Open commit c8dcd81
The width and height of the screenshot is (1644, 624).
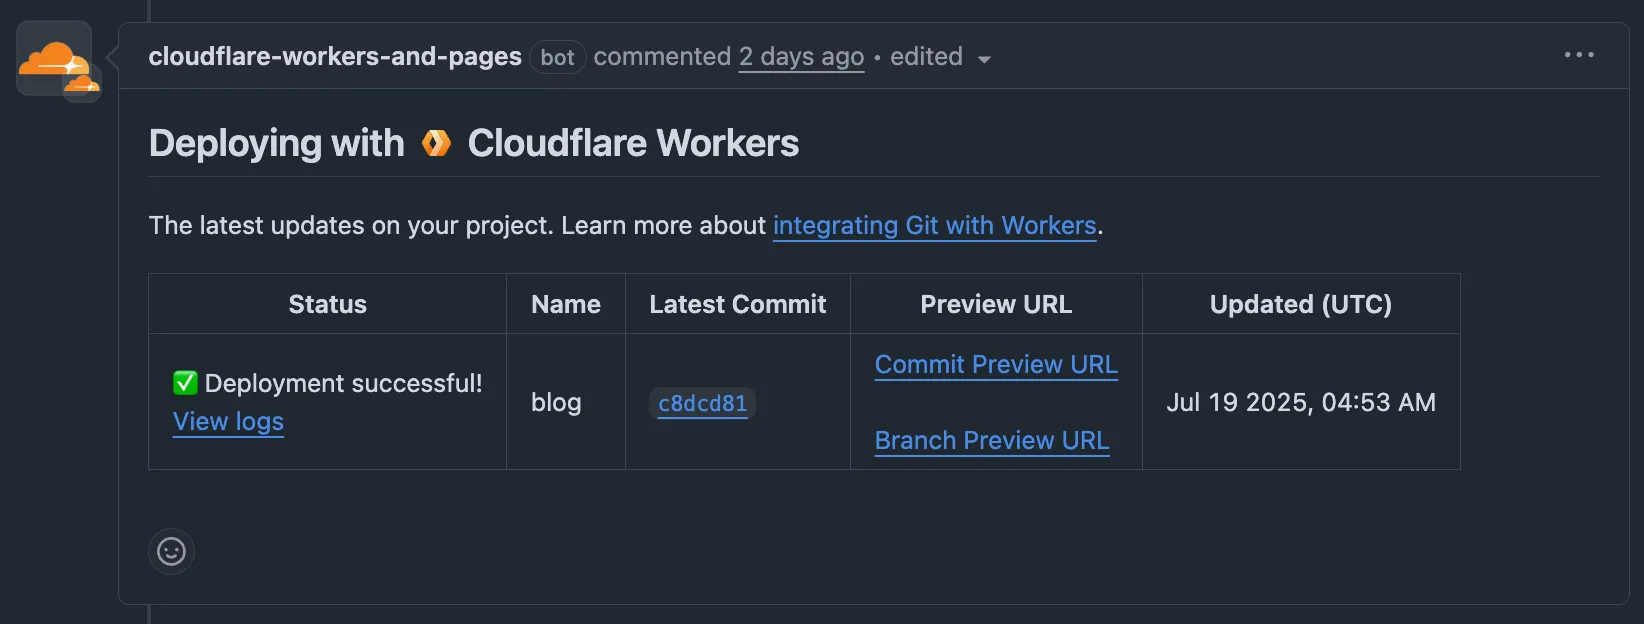tap(702, 403)
